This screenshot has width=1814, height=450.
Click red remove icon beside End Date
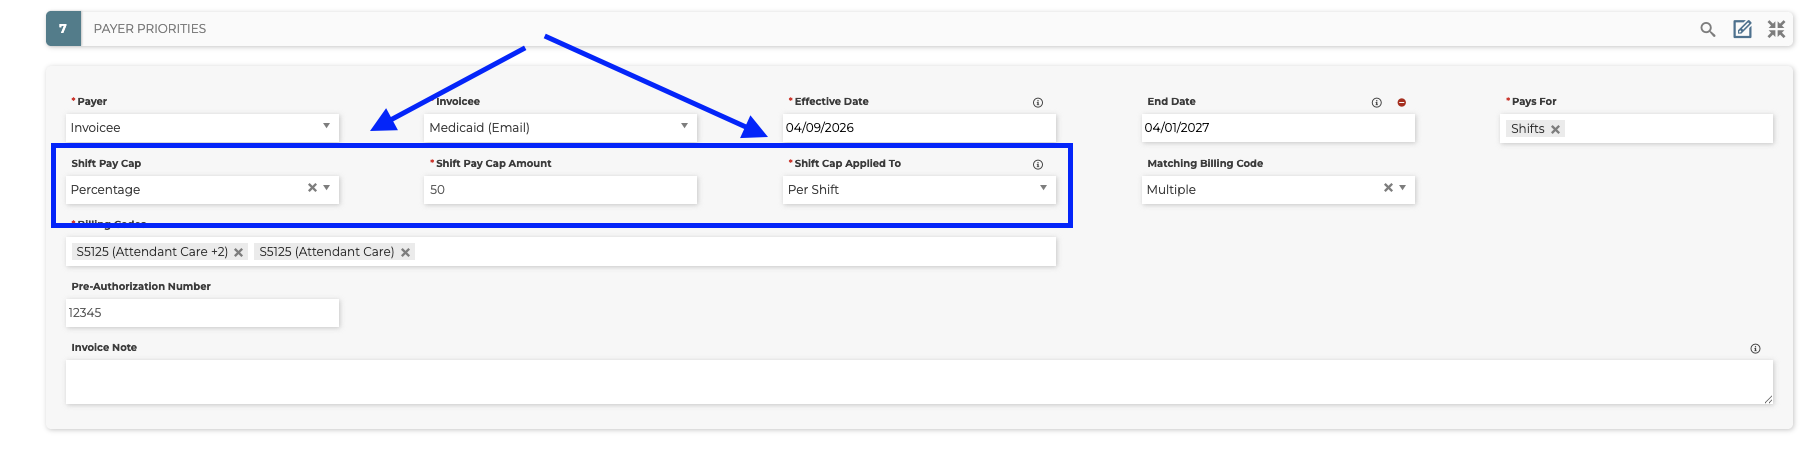[1402, 103]
